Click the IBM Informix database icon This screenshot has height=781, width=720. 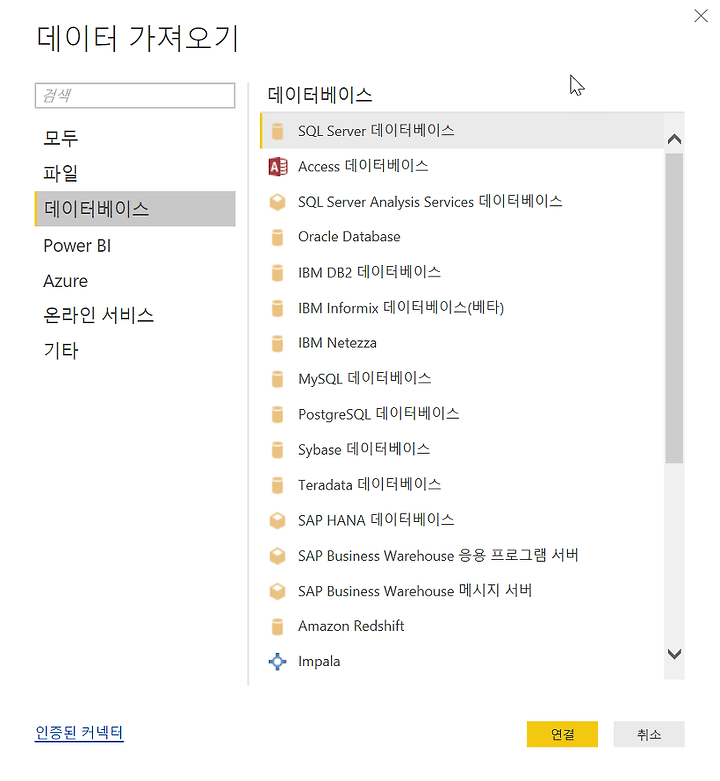[x=277, y=308]
